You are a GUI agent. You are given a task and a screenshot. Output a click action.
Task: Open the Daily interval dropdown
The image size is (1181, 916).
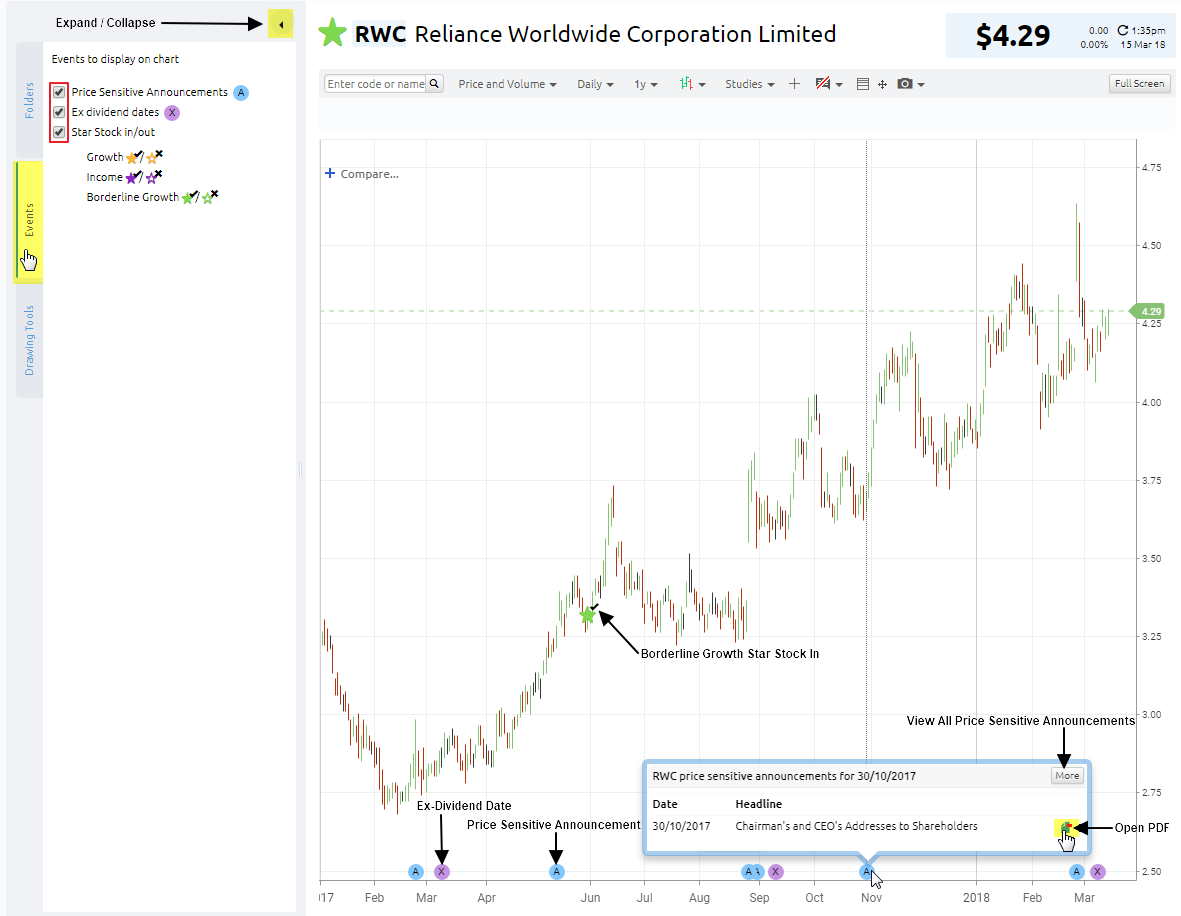pyautogui.click(x=595, y=84)
